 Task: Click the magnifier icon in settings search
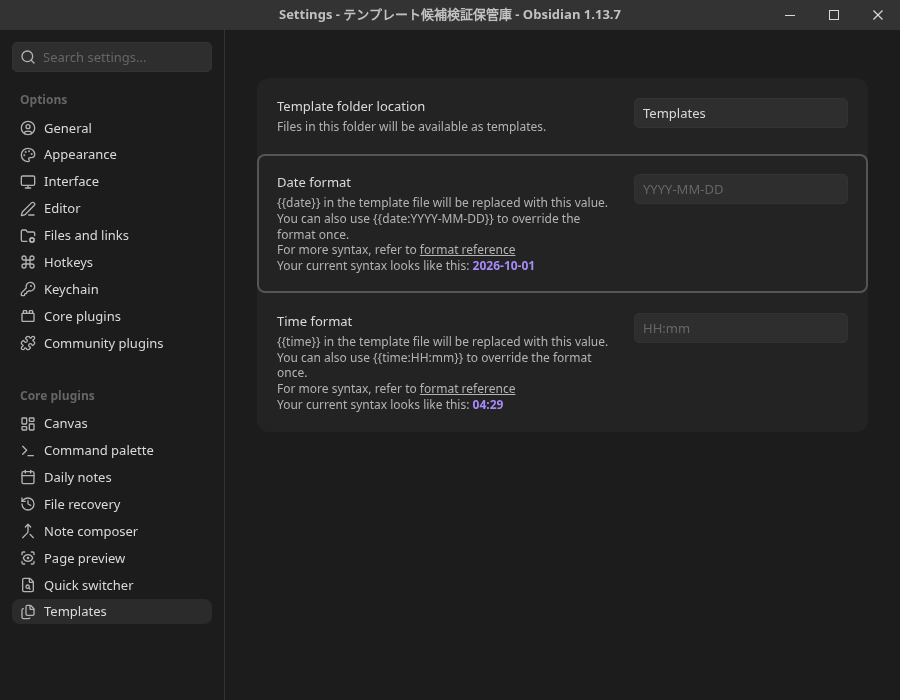click(x=28, y=57)
